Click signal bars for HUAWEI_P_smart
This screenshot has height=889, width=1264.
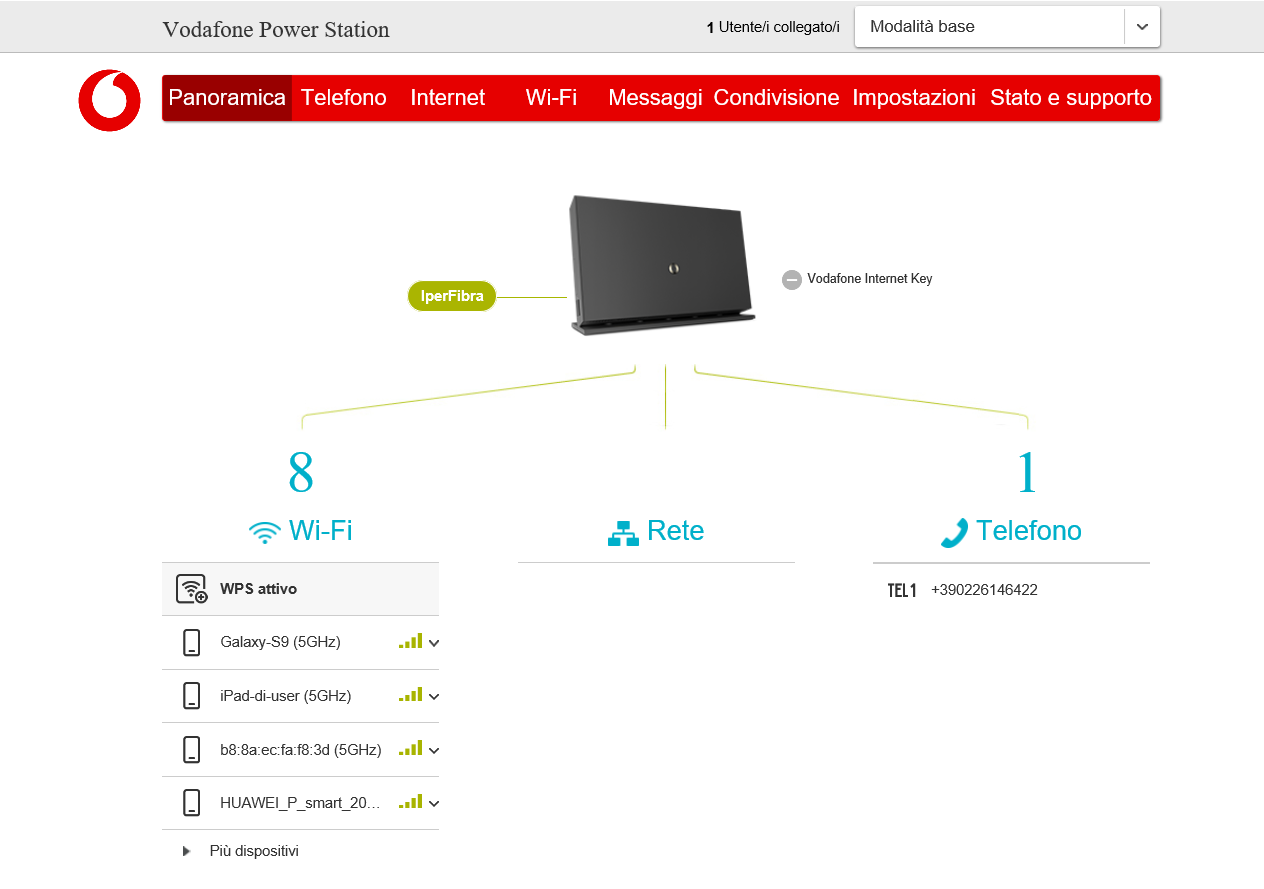tap(411, 801)
